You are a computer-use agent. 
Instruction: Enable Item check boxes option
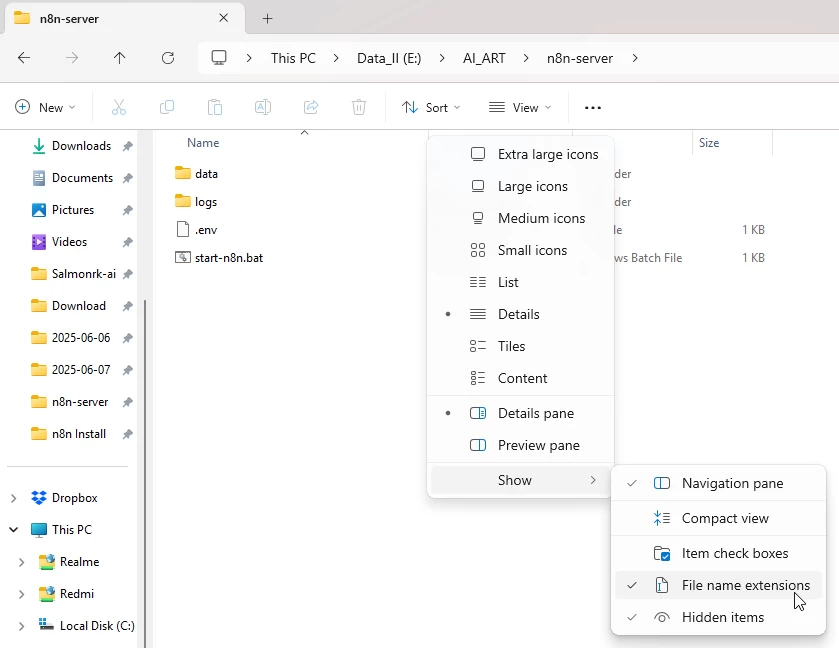pos(734,553)
